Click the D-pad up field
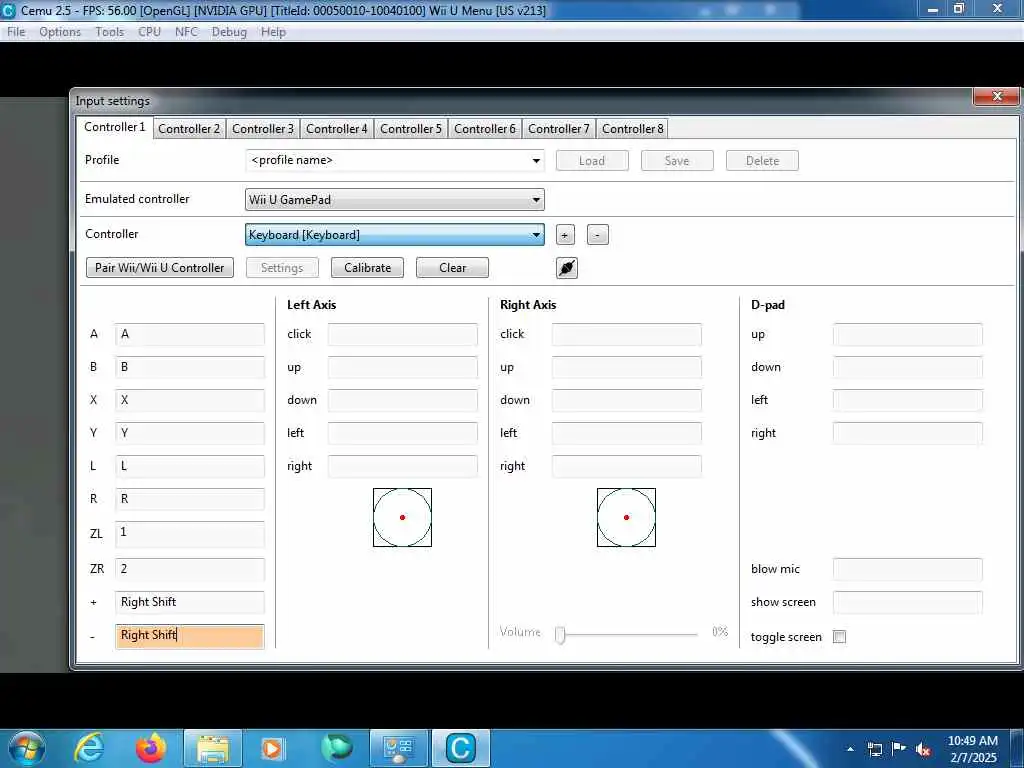This screenshot has height=768, width=1024. tap(908, 334)
